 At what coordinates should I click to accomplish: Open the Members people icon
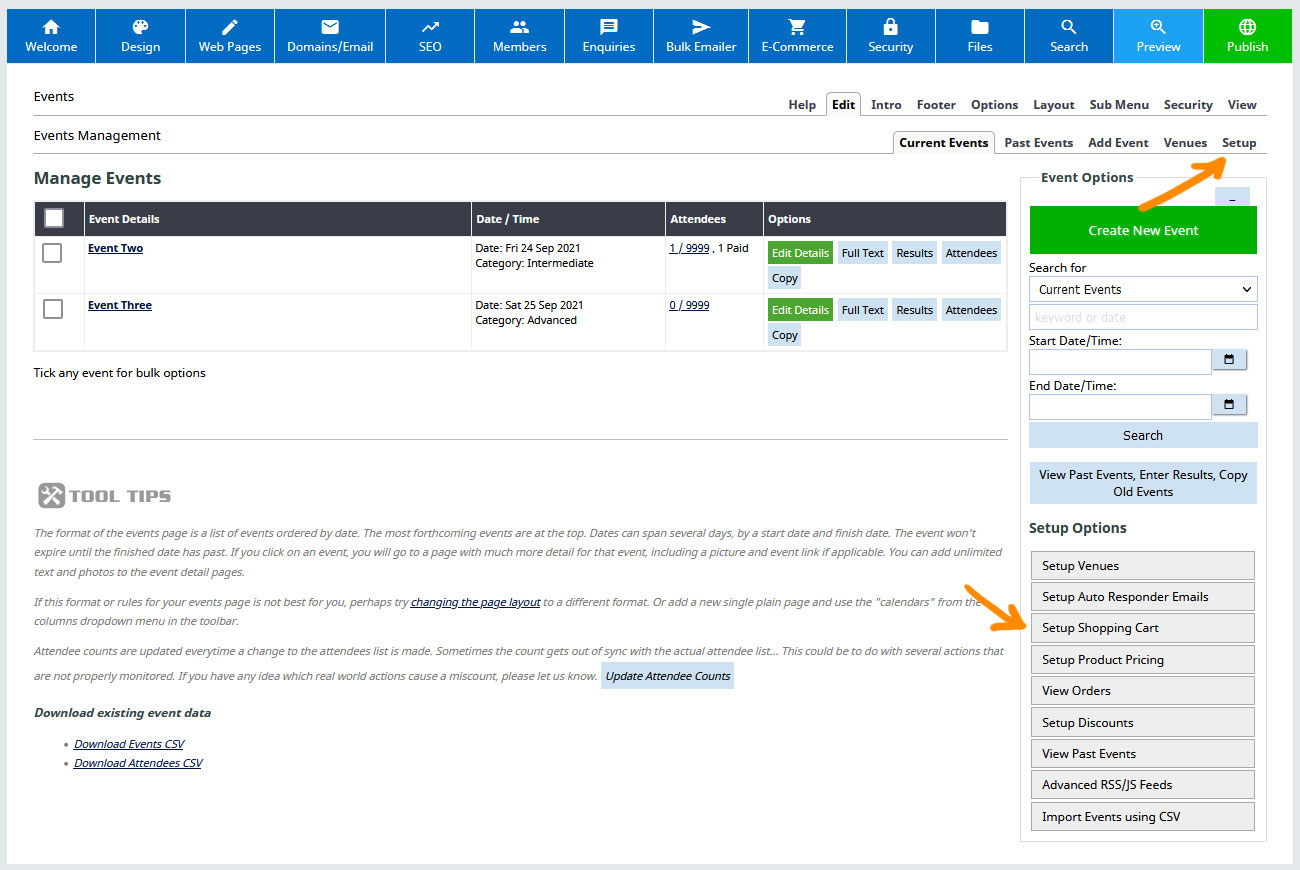[x=519, y=28]
